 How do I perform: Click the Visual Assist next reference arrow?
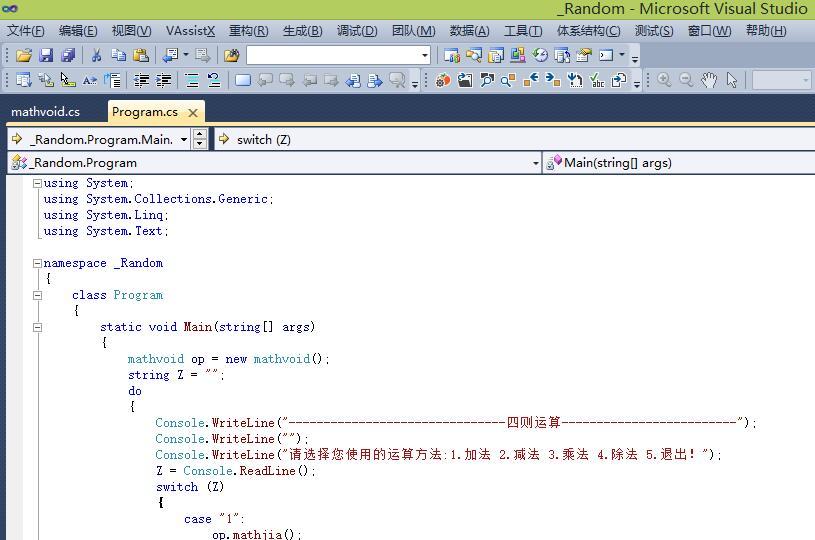pos(553,81)
